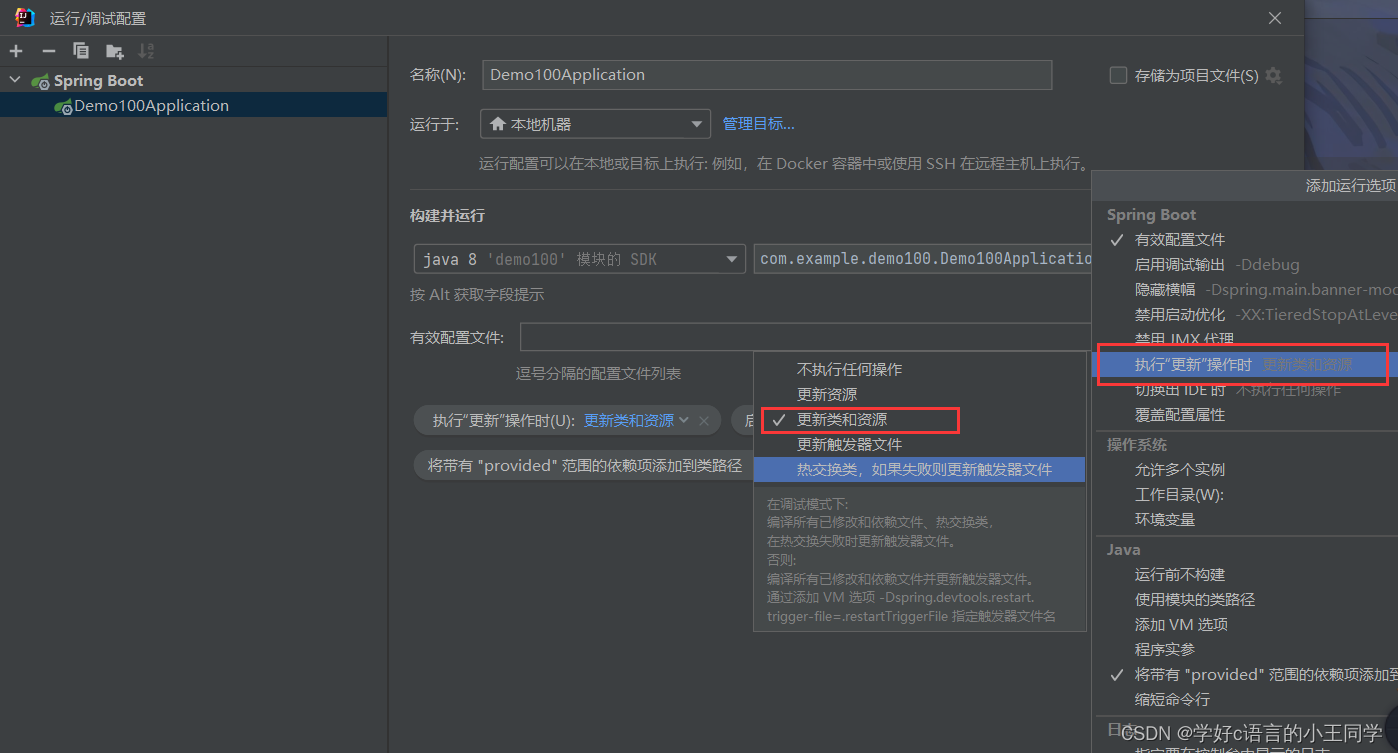Select 环境变量 option
The height and width of the screenshot is (753, 1398).
[x=1247, y=520]
